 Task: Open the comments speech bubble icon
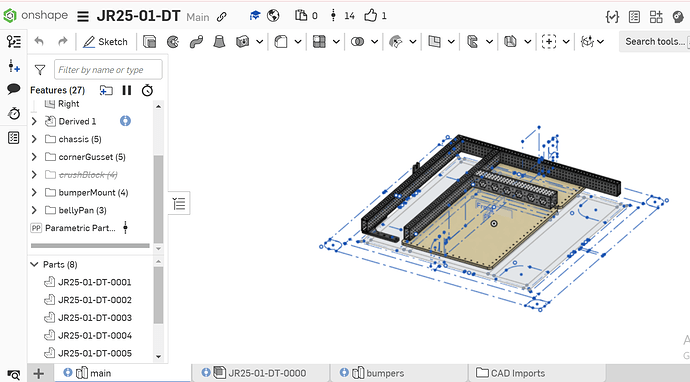[14, 89]
